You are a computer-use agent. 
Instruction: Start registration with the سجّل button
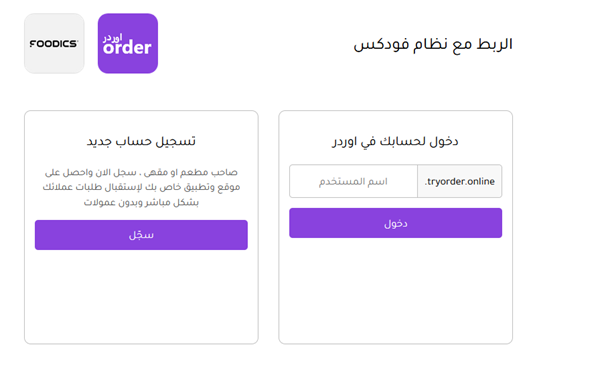[141, 235]
